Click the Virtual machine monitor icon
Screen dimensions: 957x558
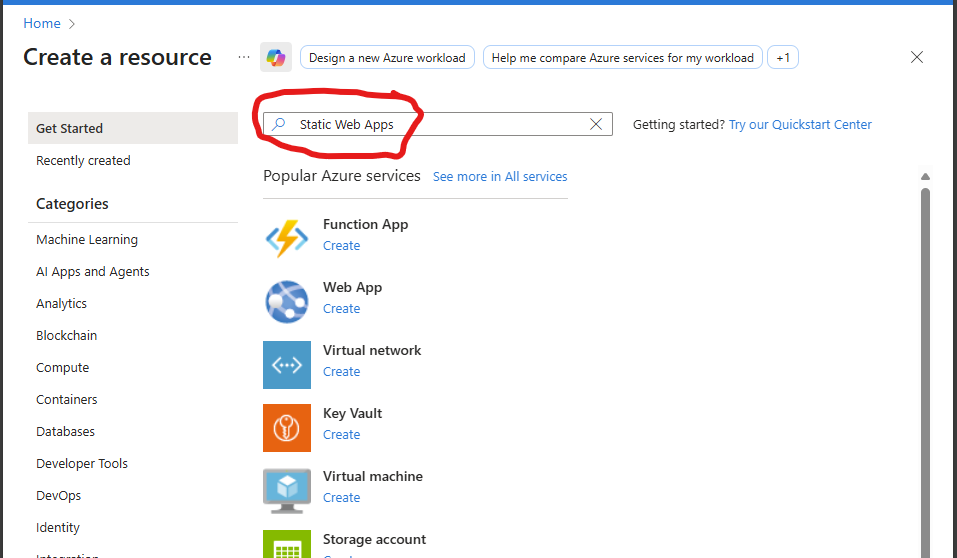(x=287, y=490)
